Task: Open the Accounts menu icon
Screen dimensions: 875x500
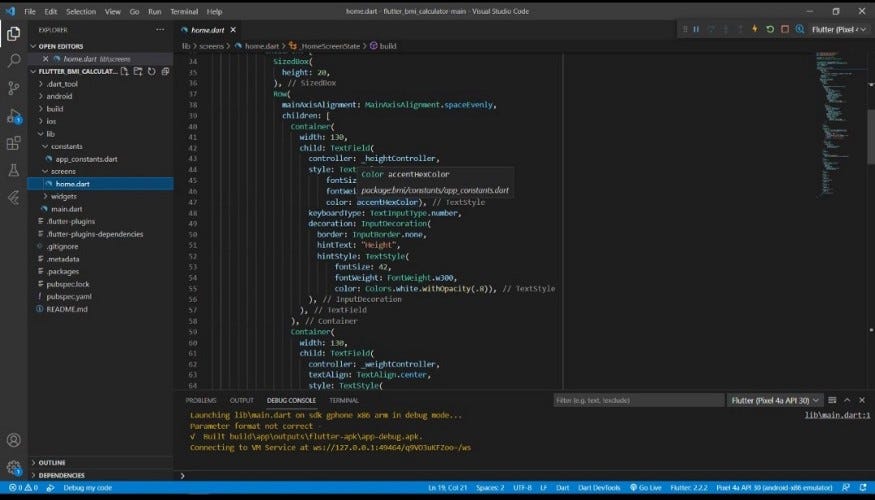Action: (x=13, y=440)
